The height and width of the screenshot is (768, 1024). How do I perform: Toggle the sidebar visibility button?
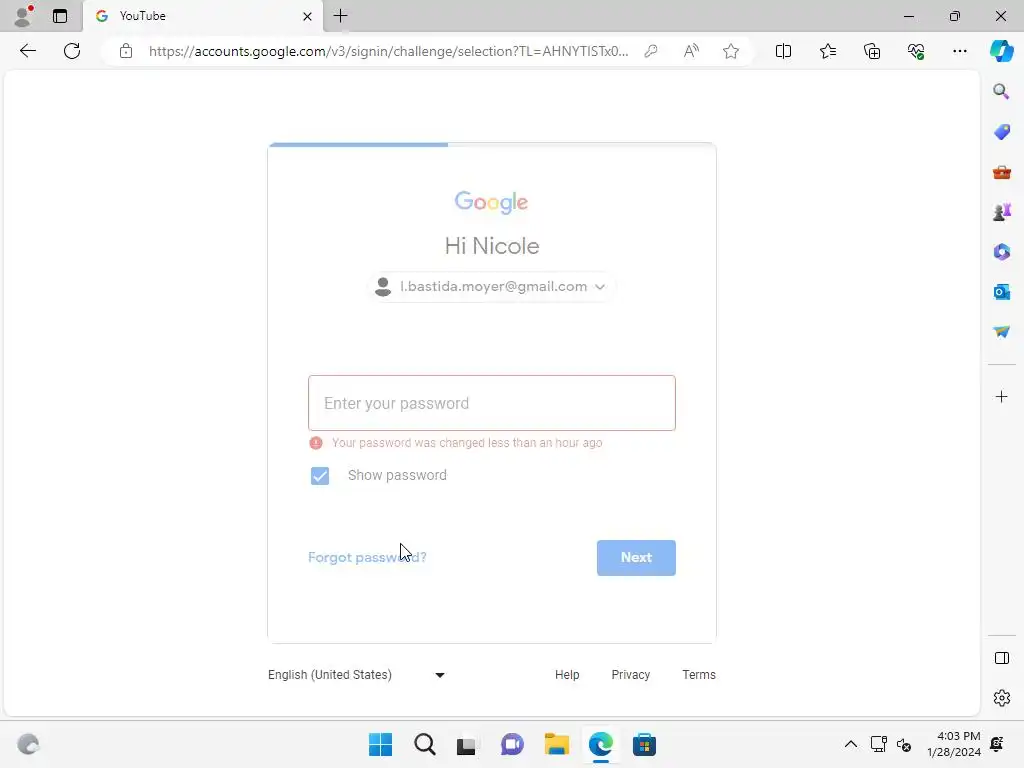1001,658
